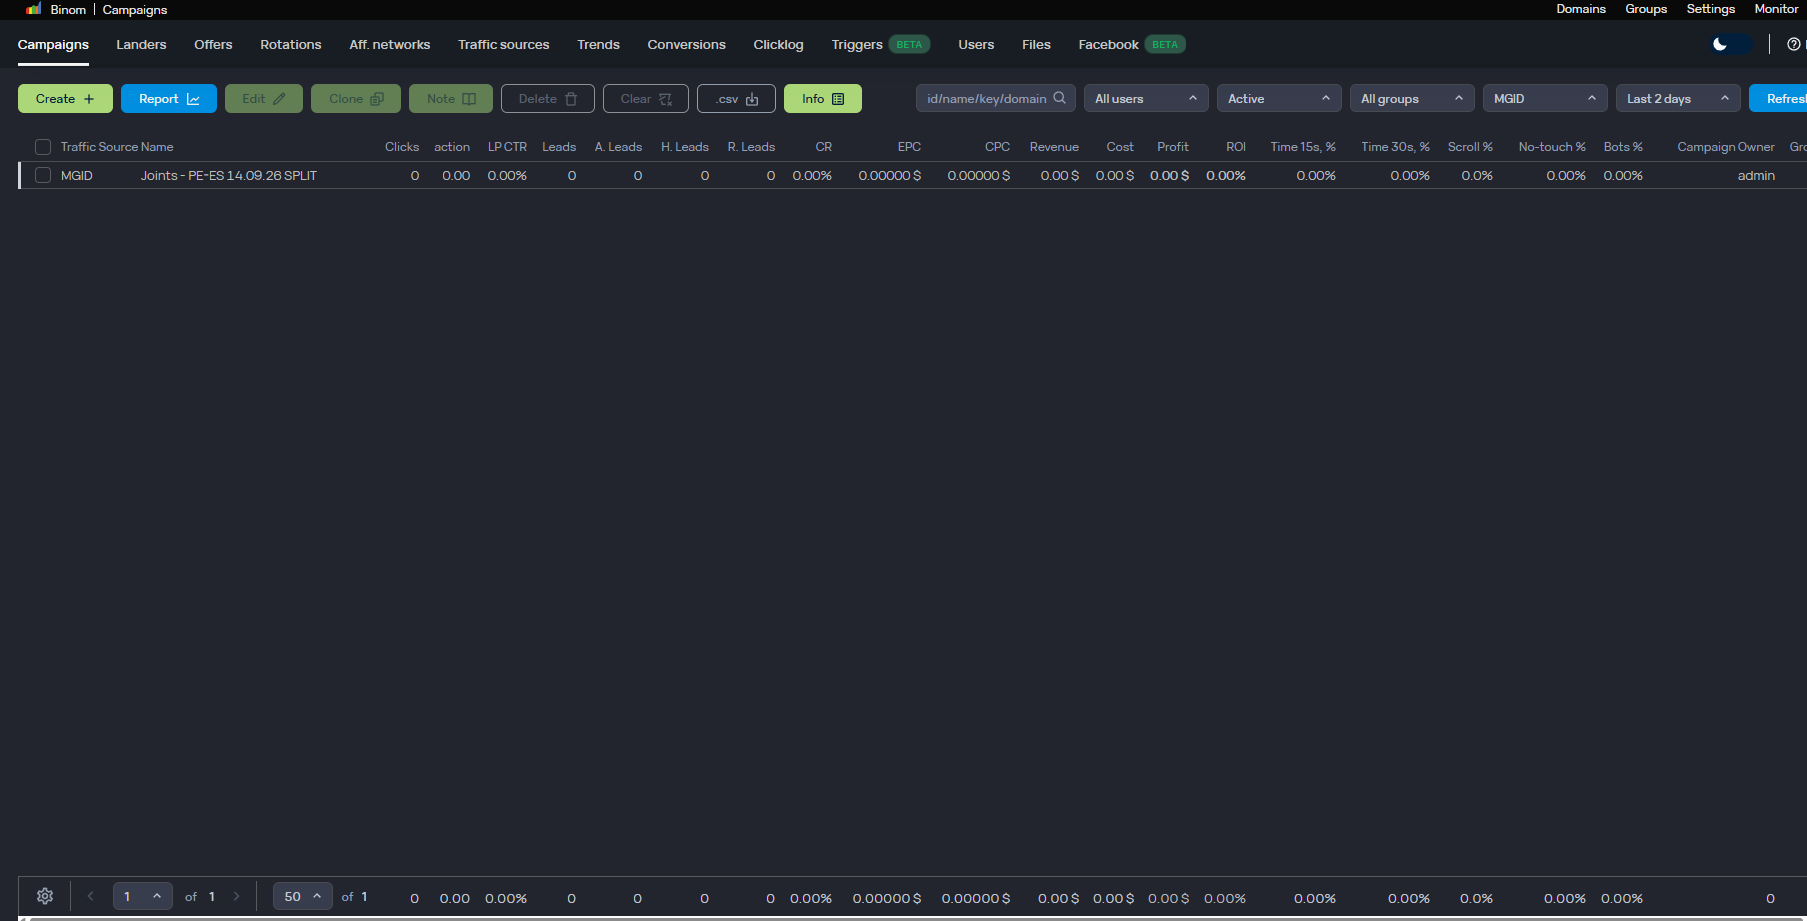Export with the .csv button

(737, 98)
